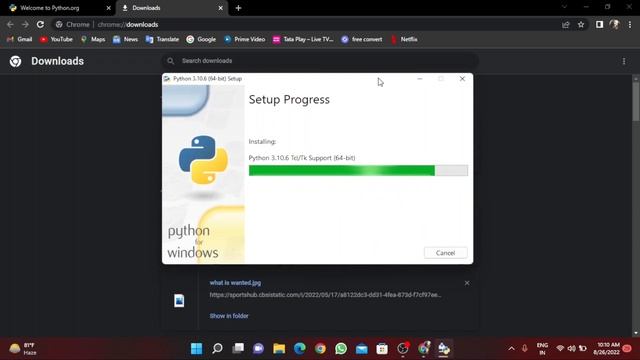
Task: Click the chrome://downloads address bar
Action: tap(306, 24)
